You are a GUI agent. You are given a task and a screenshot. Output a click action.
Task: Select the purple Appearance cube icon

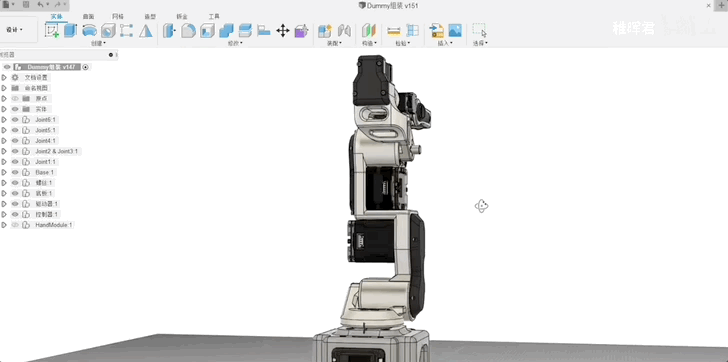[x=302, y=31]
